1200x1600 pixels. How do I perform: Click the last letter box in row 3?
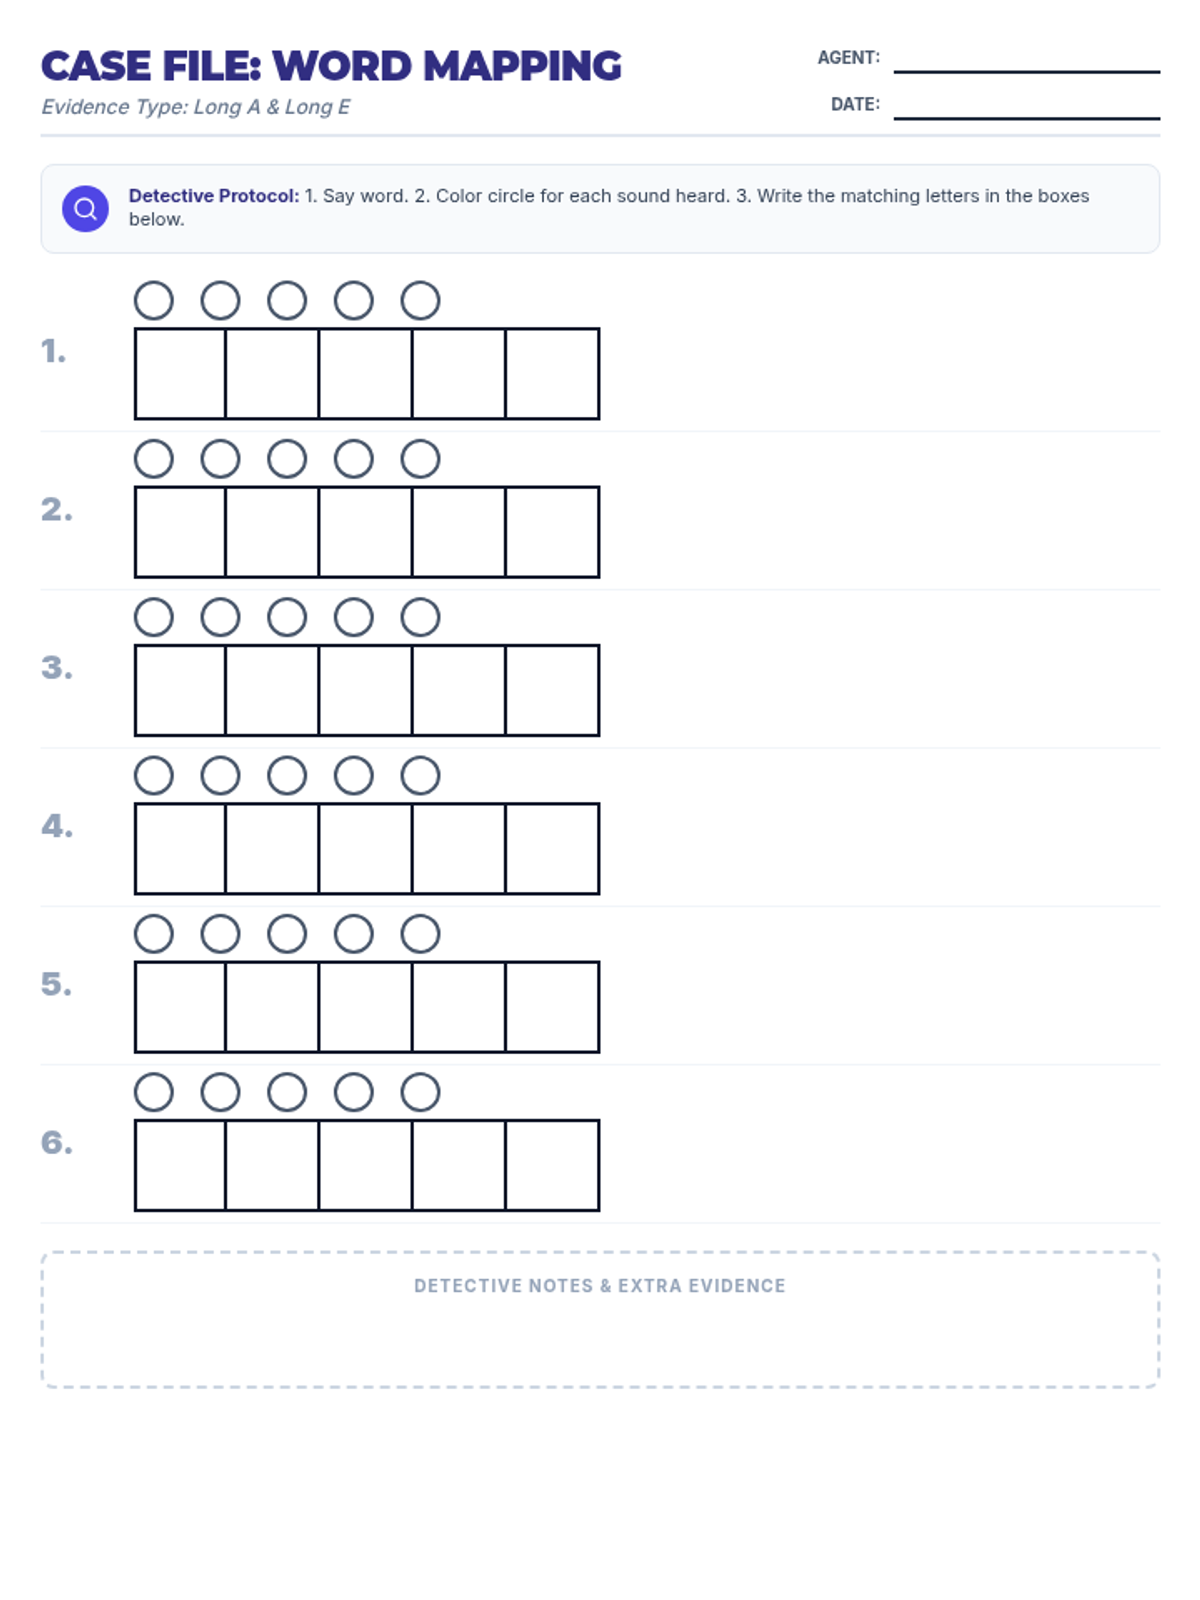click(552, 690)
